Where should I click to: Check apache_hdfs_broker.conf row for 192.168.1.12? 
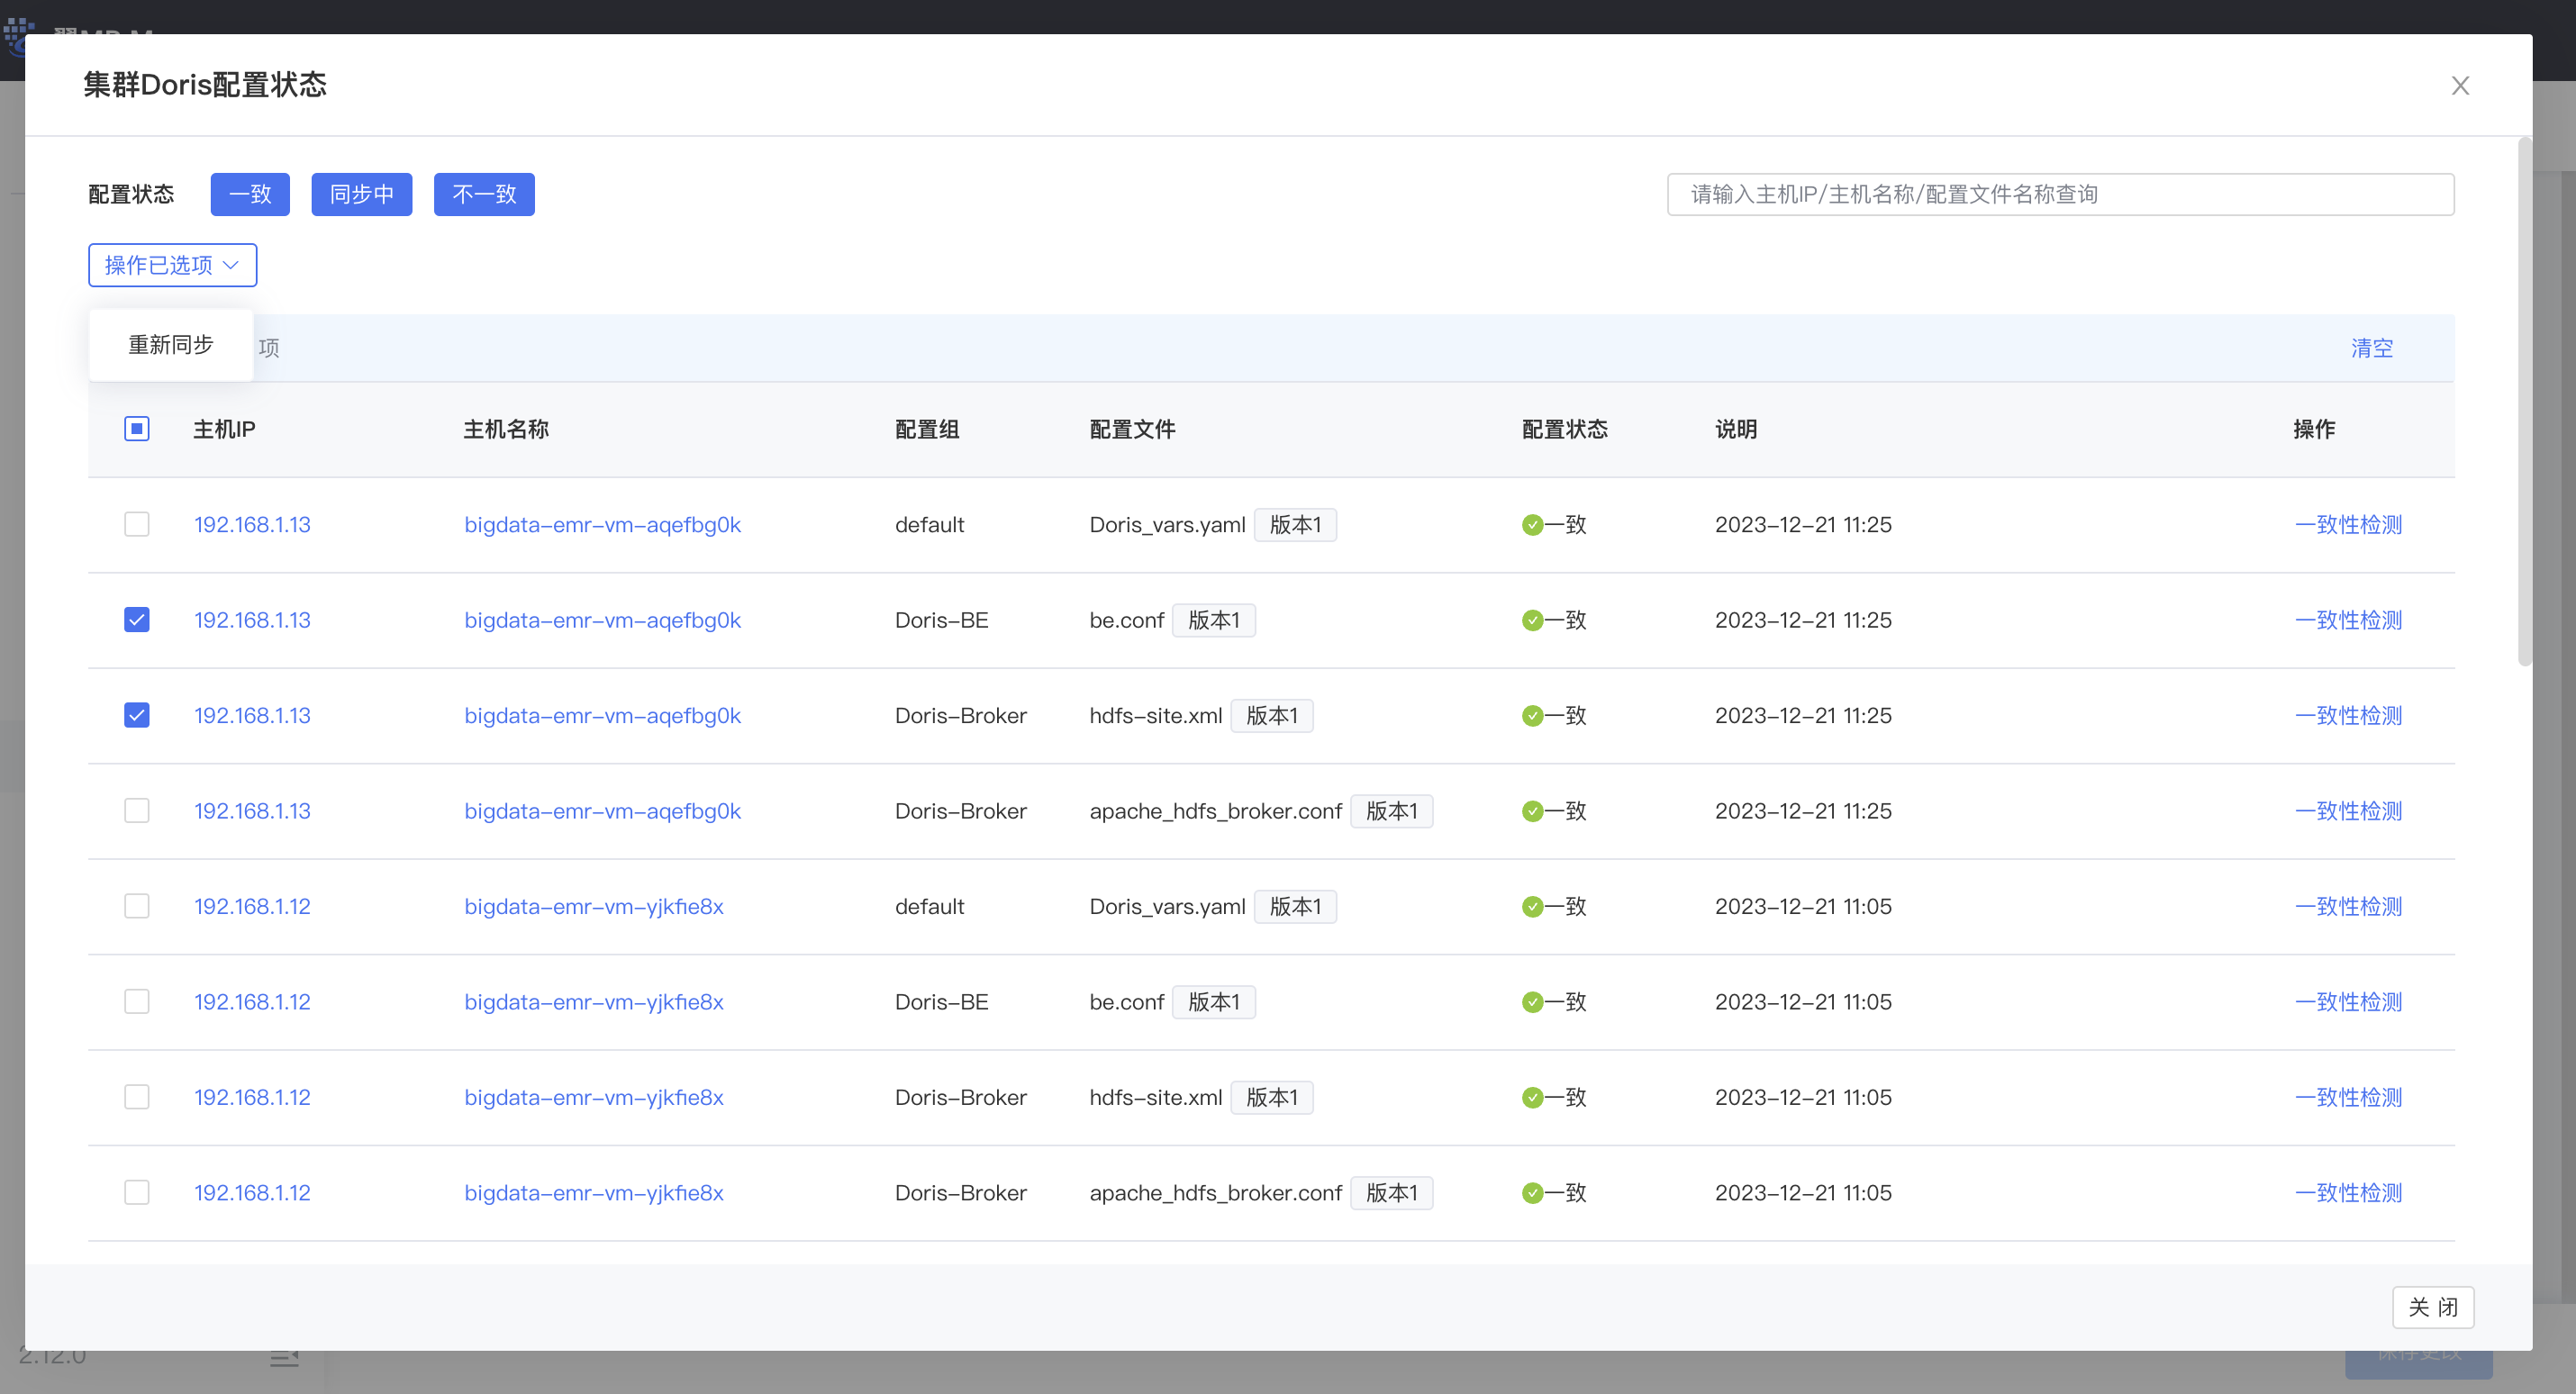point(137,1193)
